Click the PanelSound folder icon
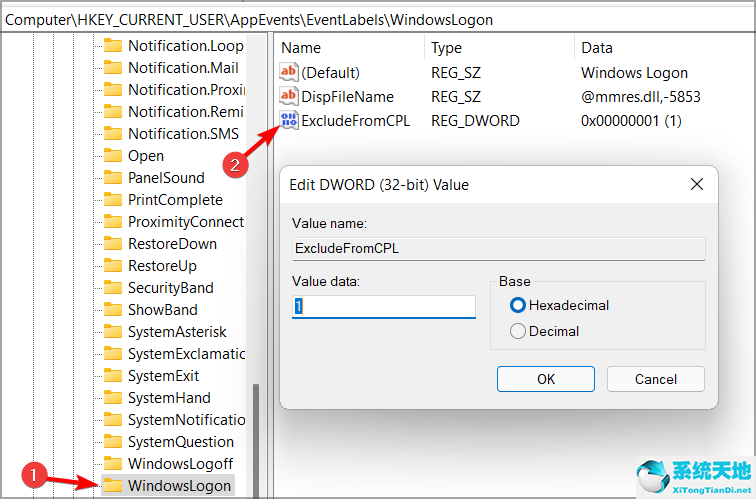756x499 pixels. tap(112, 178)
